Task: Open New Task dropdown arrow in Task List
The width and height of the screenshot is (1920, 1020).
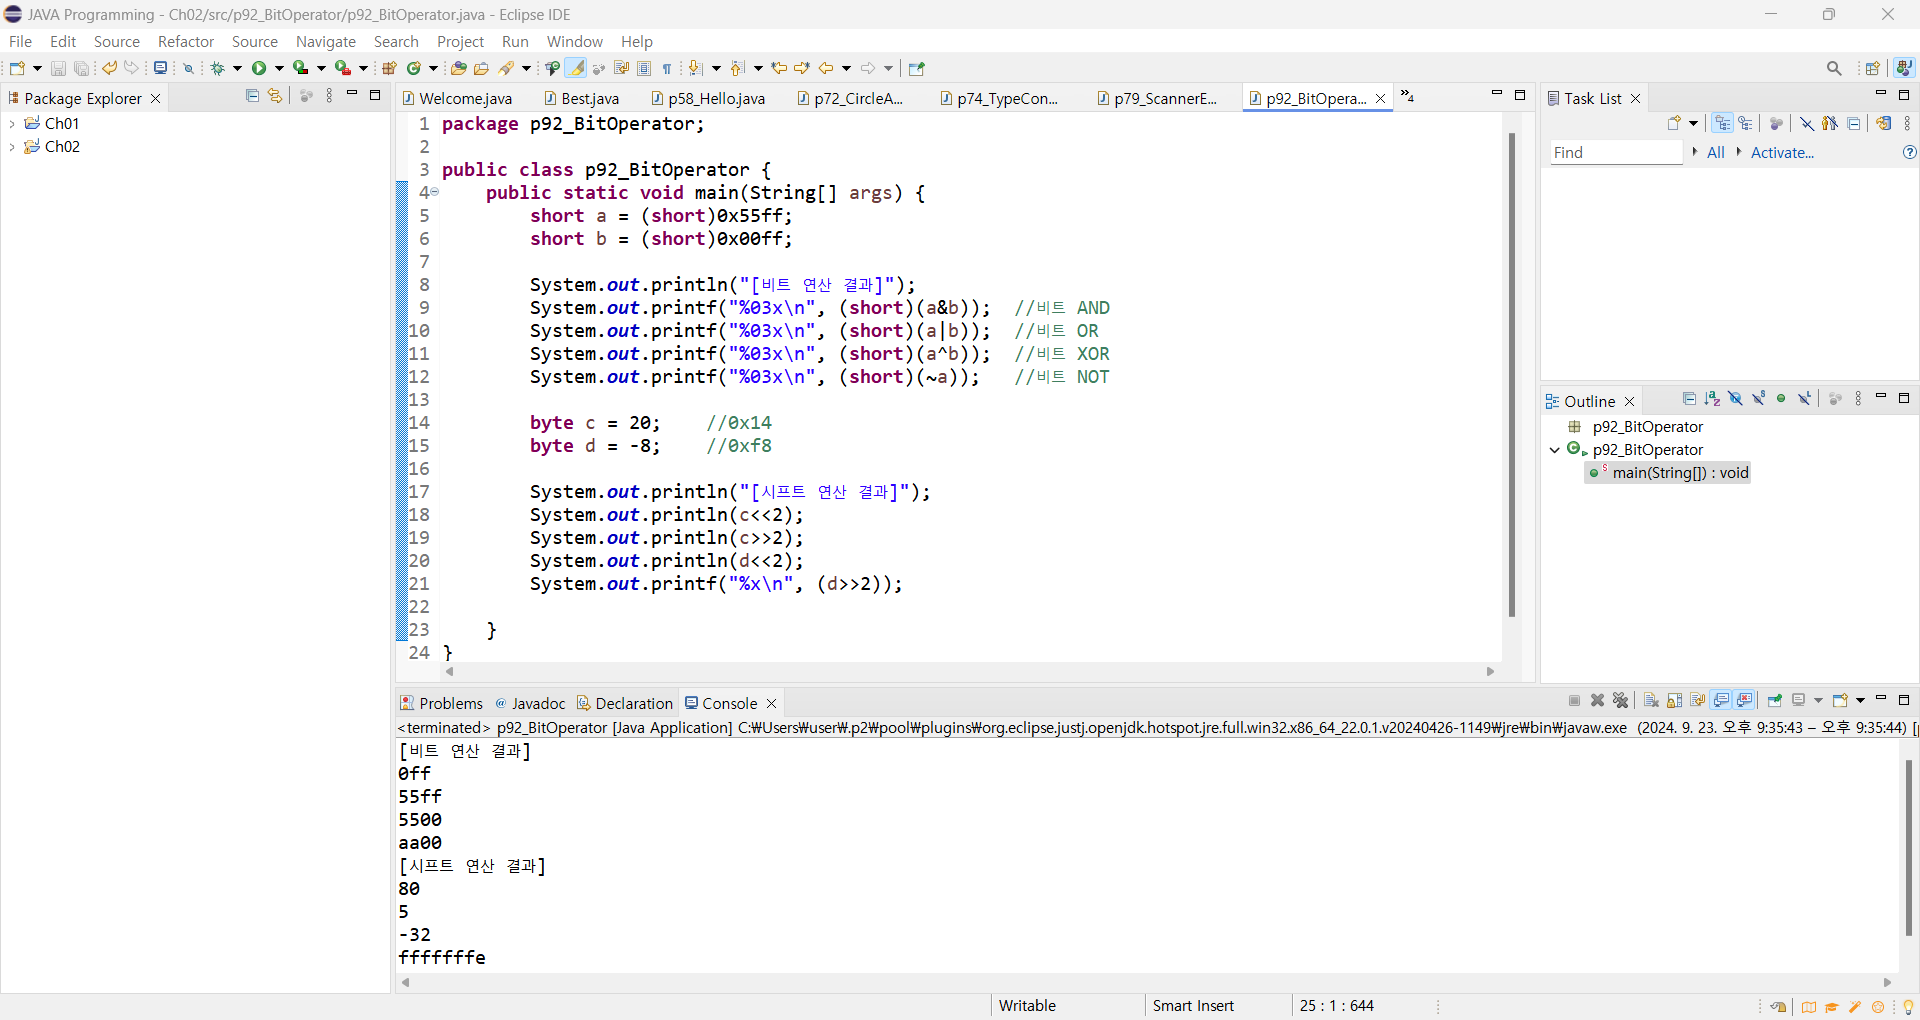Action: click(x=1693, y=123)
